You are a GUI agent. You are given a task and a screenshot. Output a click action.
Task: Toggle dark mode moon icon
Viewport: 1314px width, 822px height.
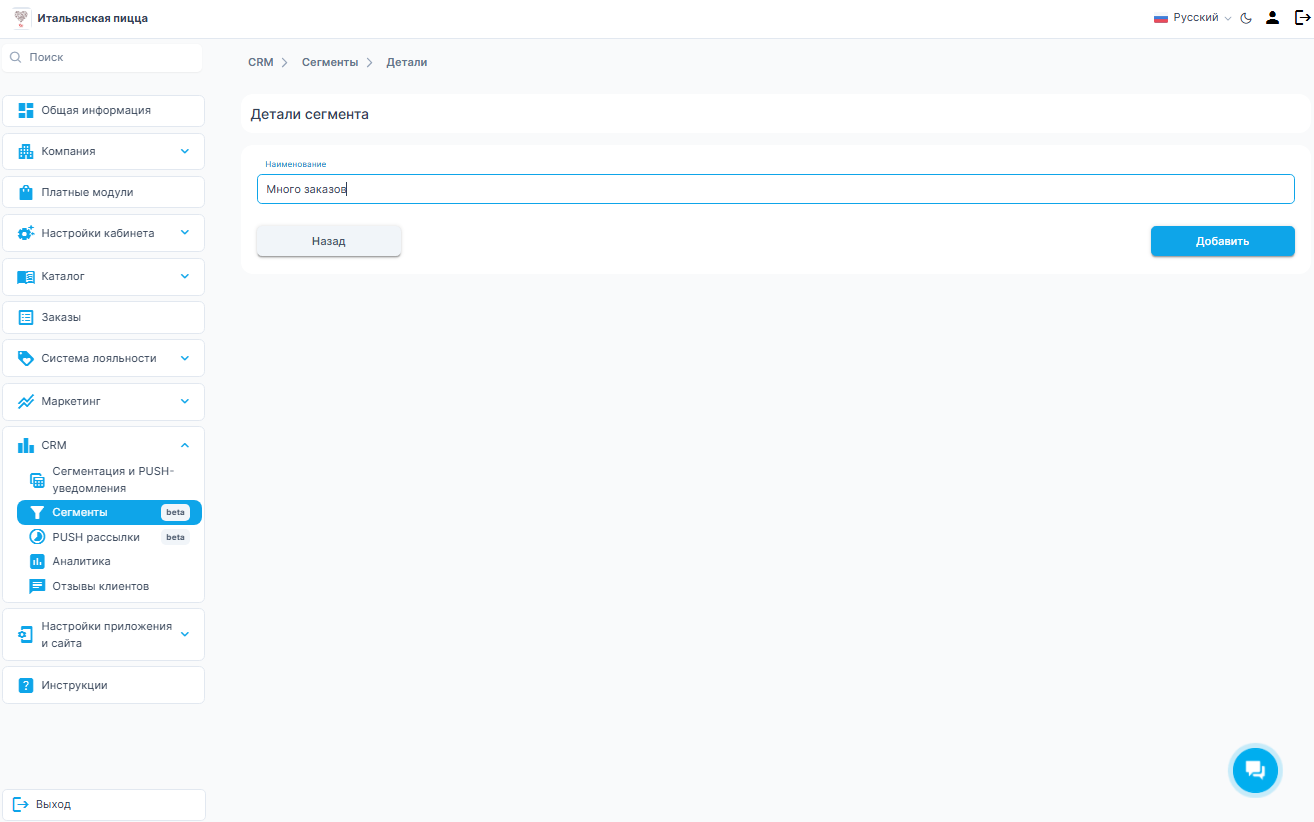pos(1246,18)
